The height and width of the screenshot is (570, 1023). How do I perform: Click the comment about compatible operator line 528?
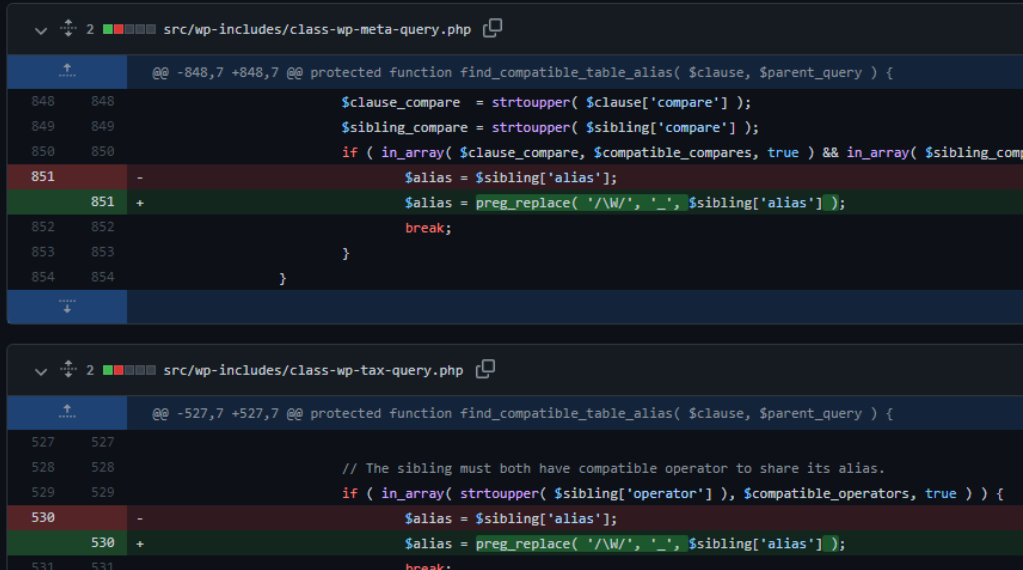pyautogui.click(x=613, y=468)
